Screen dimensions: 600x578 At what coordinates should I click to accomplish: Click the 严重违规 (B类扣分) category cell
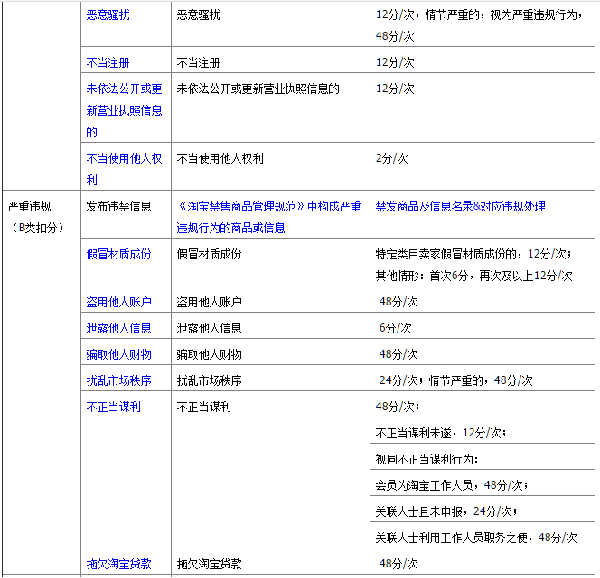pos(36,217)
